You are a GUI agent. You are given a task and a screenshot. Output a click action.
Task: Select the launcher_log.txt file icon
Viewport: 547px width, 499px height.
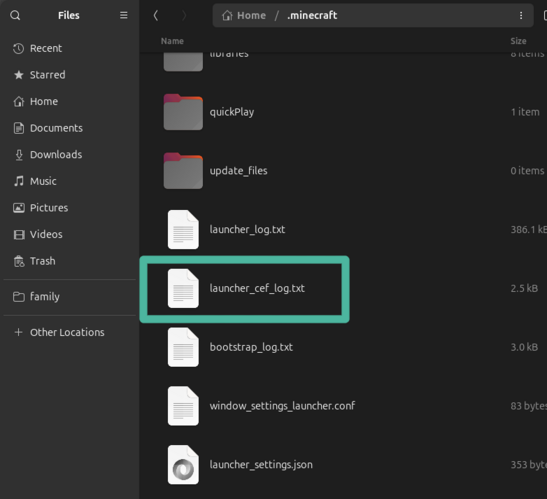point(183,229)
